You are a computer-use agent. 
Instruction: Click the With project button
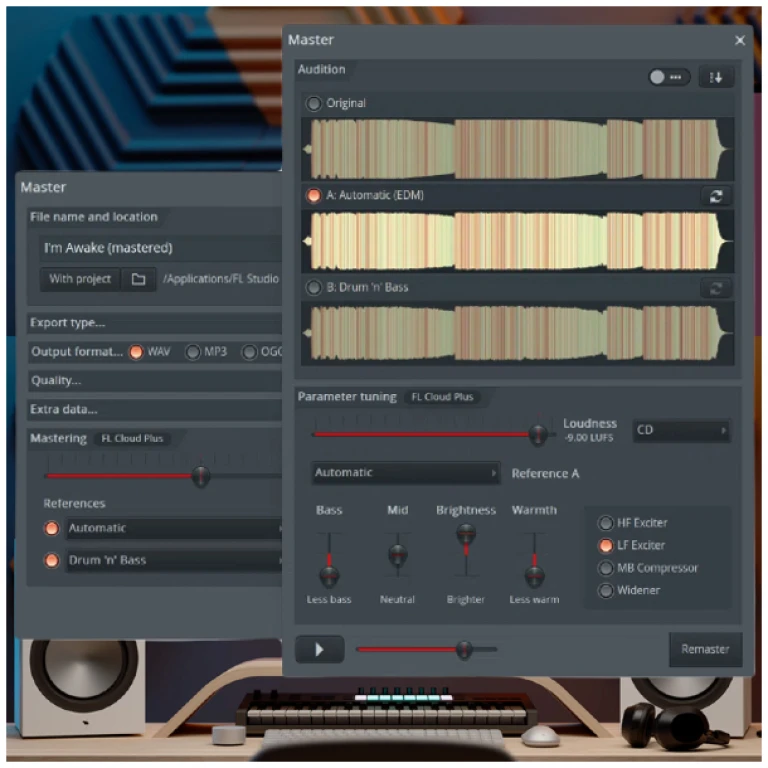click(80, 279)
